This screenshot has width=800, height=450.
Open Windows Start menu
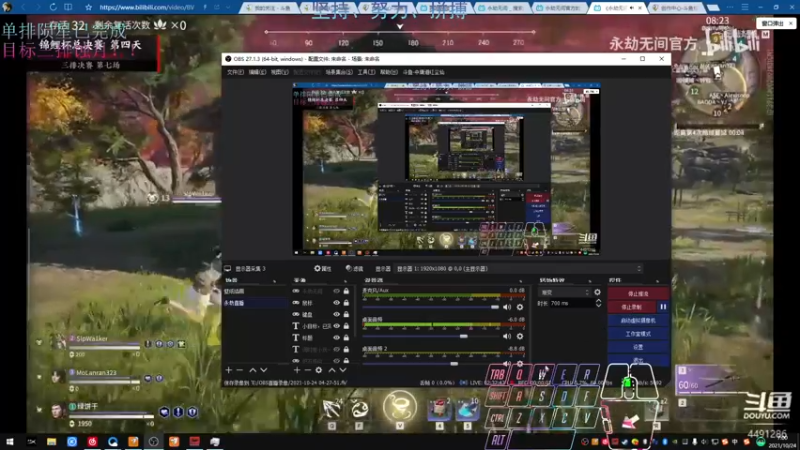pos(9,441)
